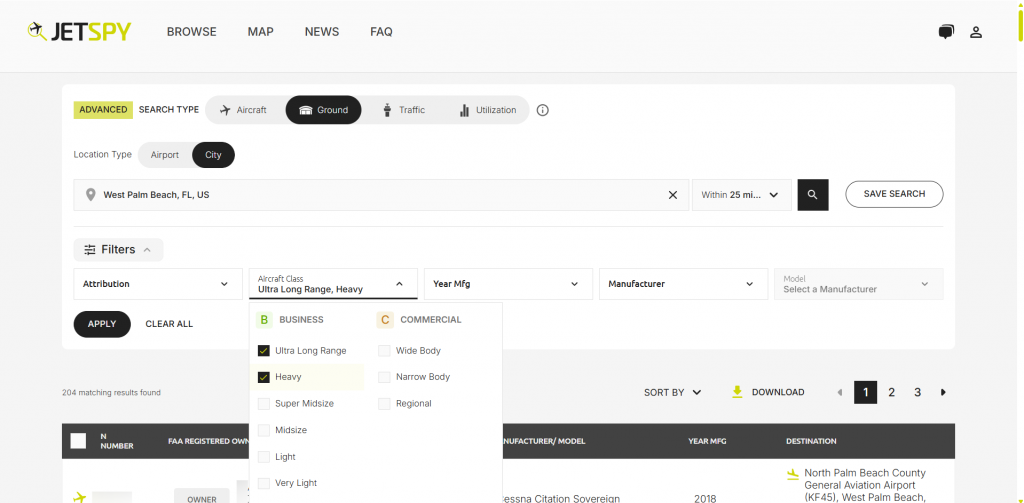The width and height of the screenshot is (1024, 503).
Task: Go to results page 2
Action: (x=891, y=392)
